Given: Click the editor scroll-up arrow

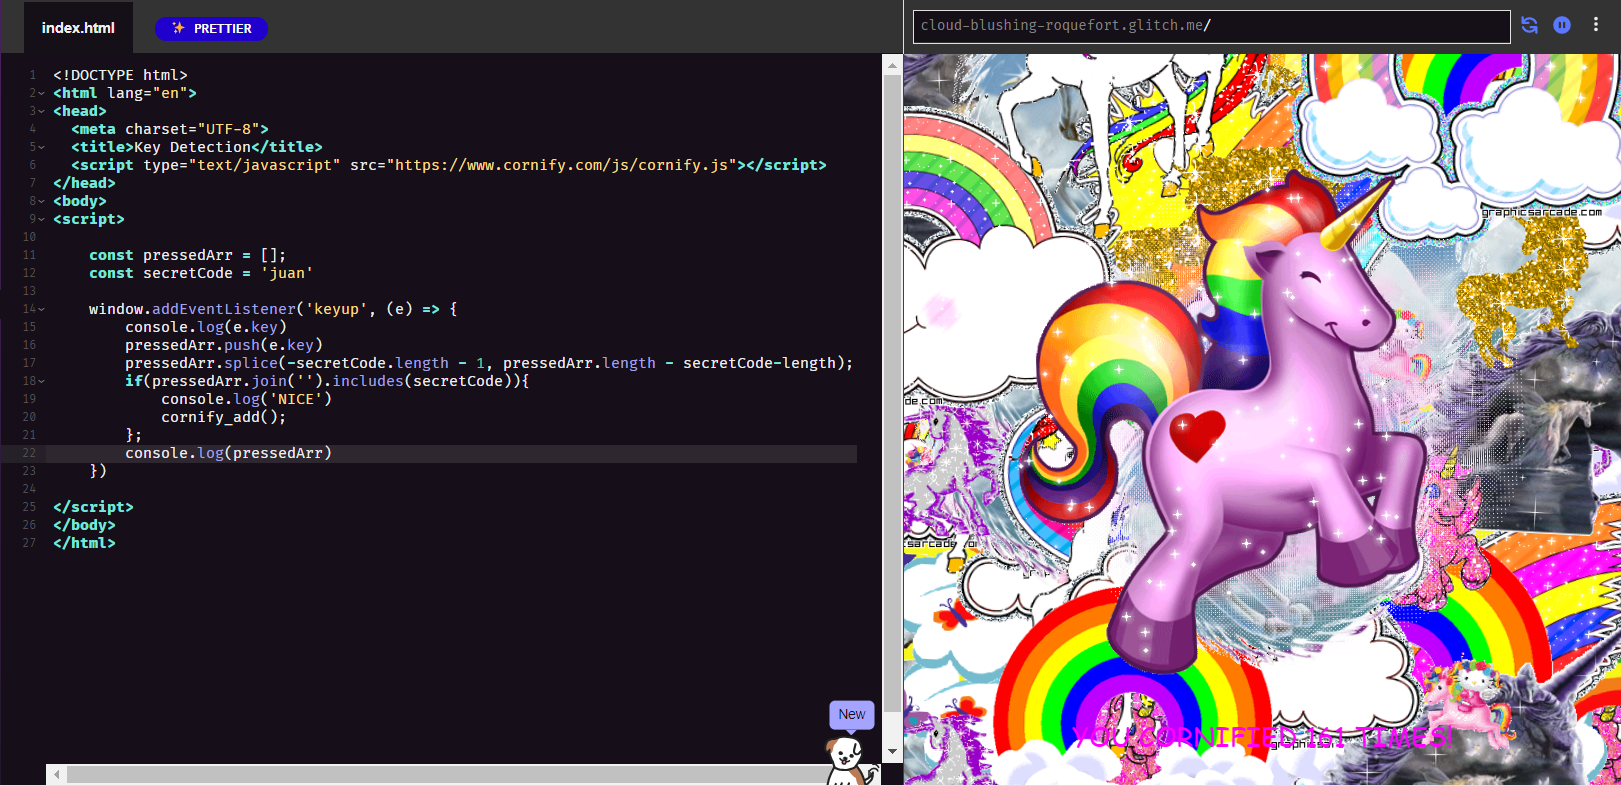Looking at the screenshot, I should coord(891,65).
